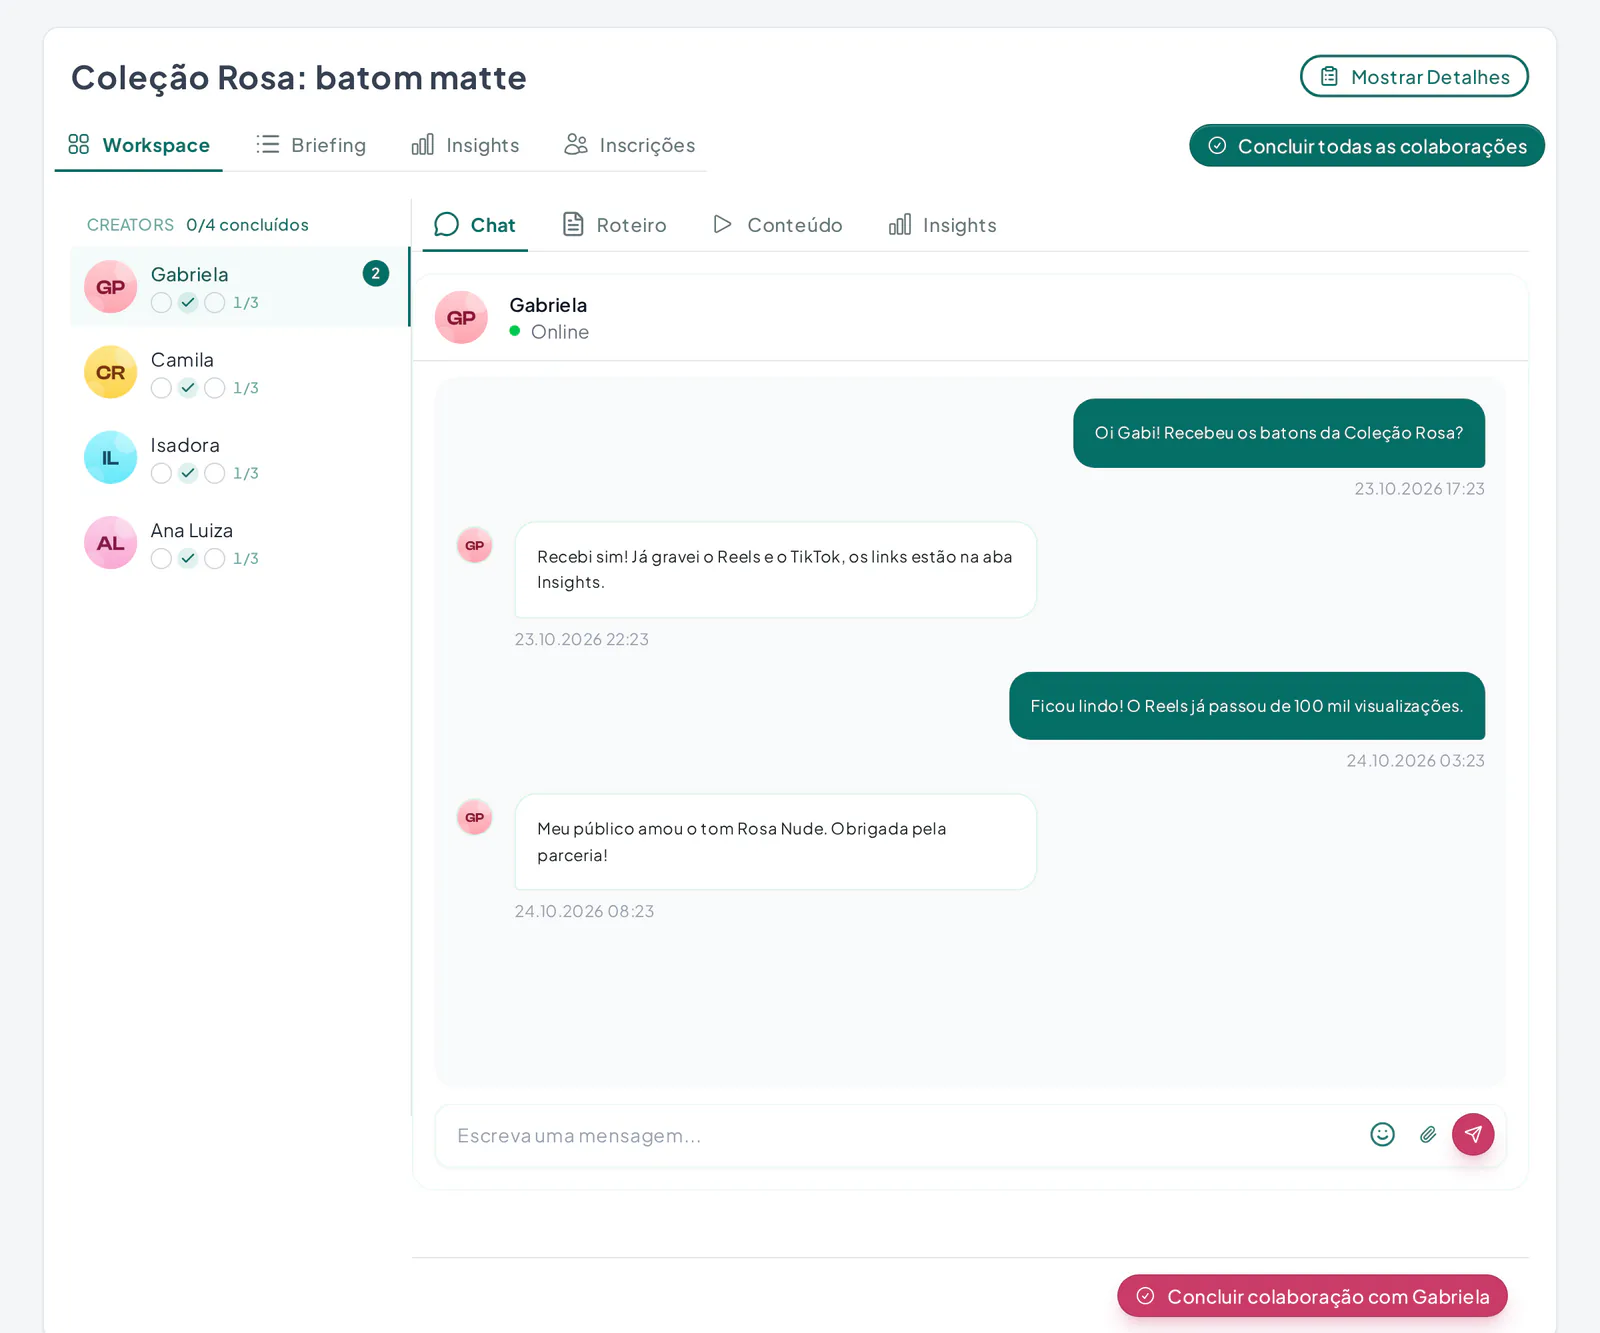Toggle Gabriela's first step circle
1600x1333 pixels.
161,303
